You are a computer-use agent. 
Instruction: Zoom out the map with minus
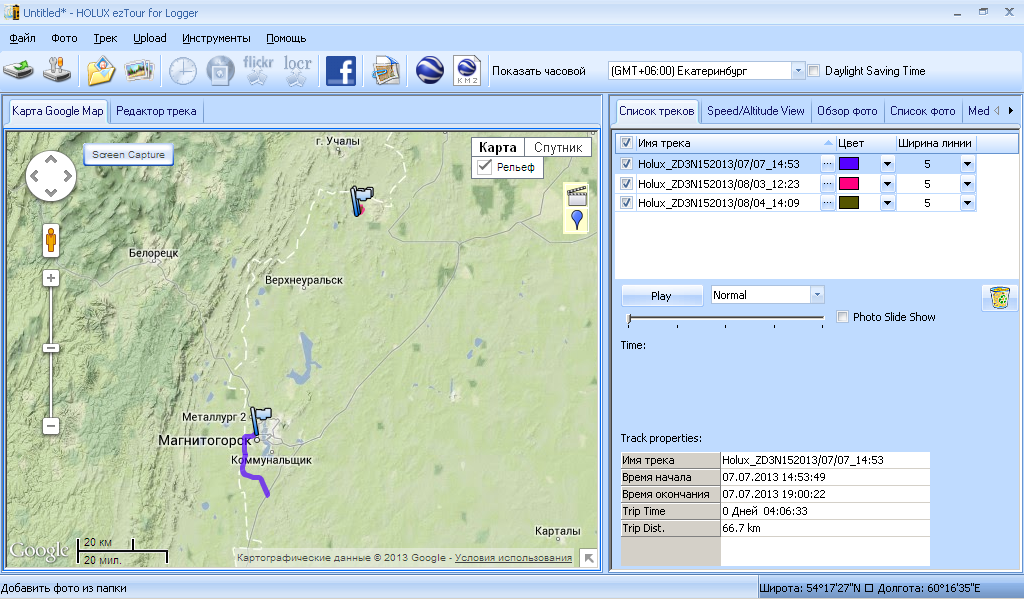51,426
